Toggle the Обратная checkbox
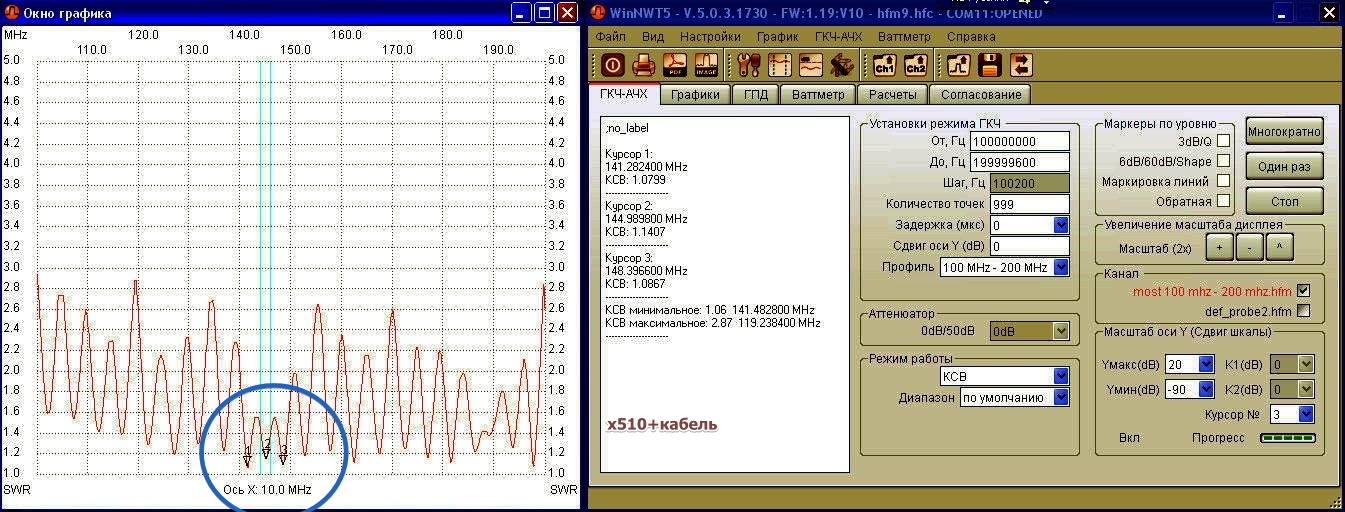 (1223, 201)
